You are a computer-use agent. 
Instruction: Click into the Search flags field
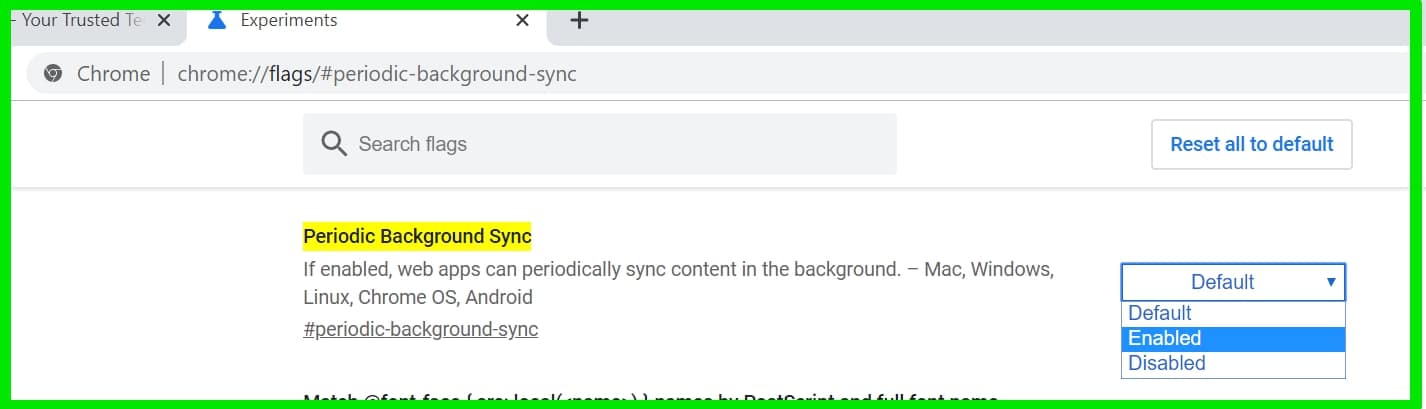coord(600,144)
